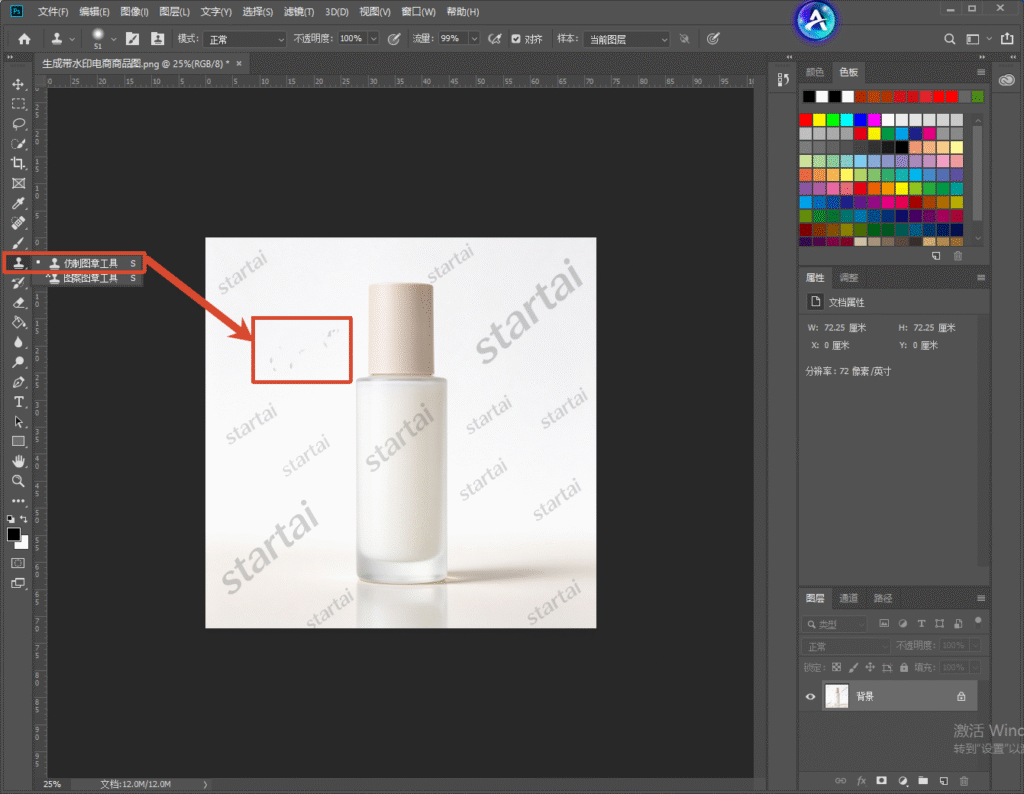1024x794 pixels.
Task: Select the Move tool
Action: [18, 84]
